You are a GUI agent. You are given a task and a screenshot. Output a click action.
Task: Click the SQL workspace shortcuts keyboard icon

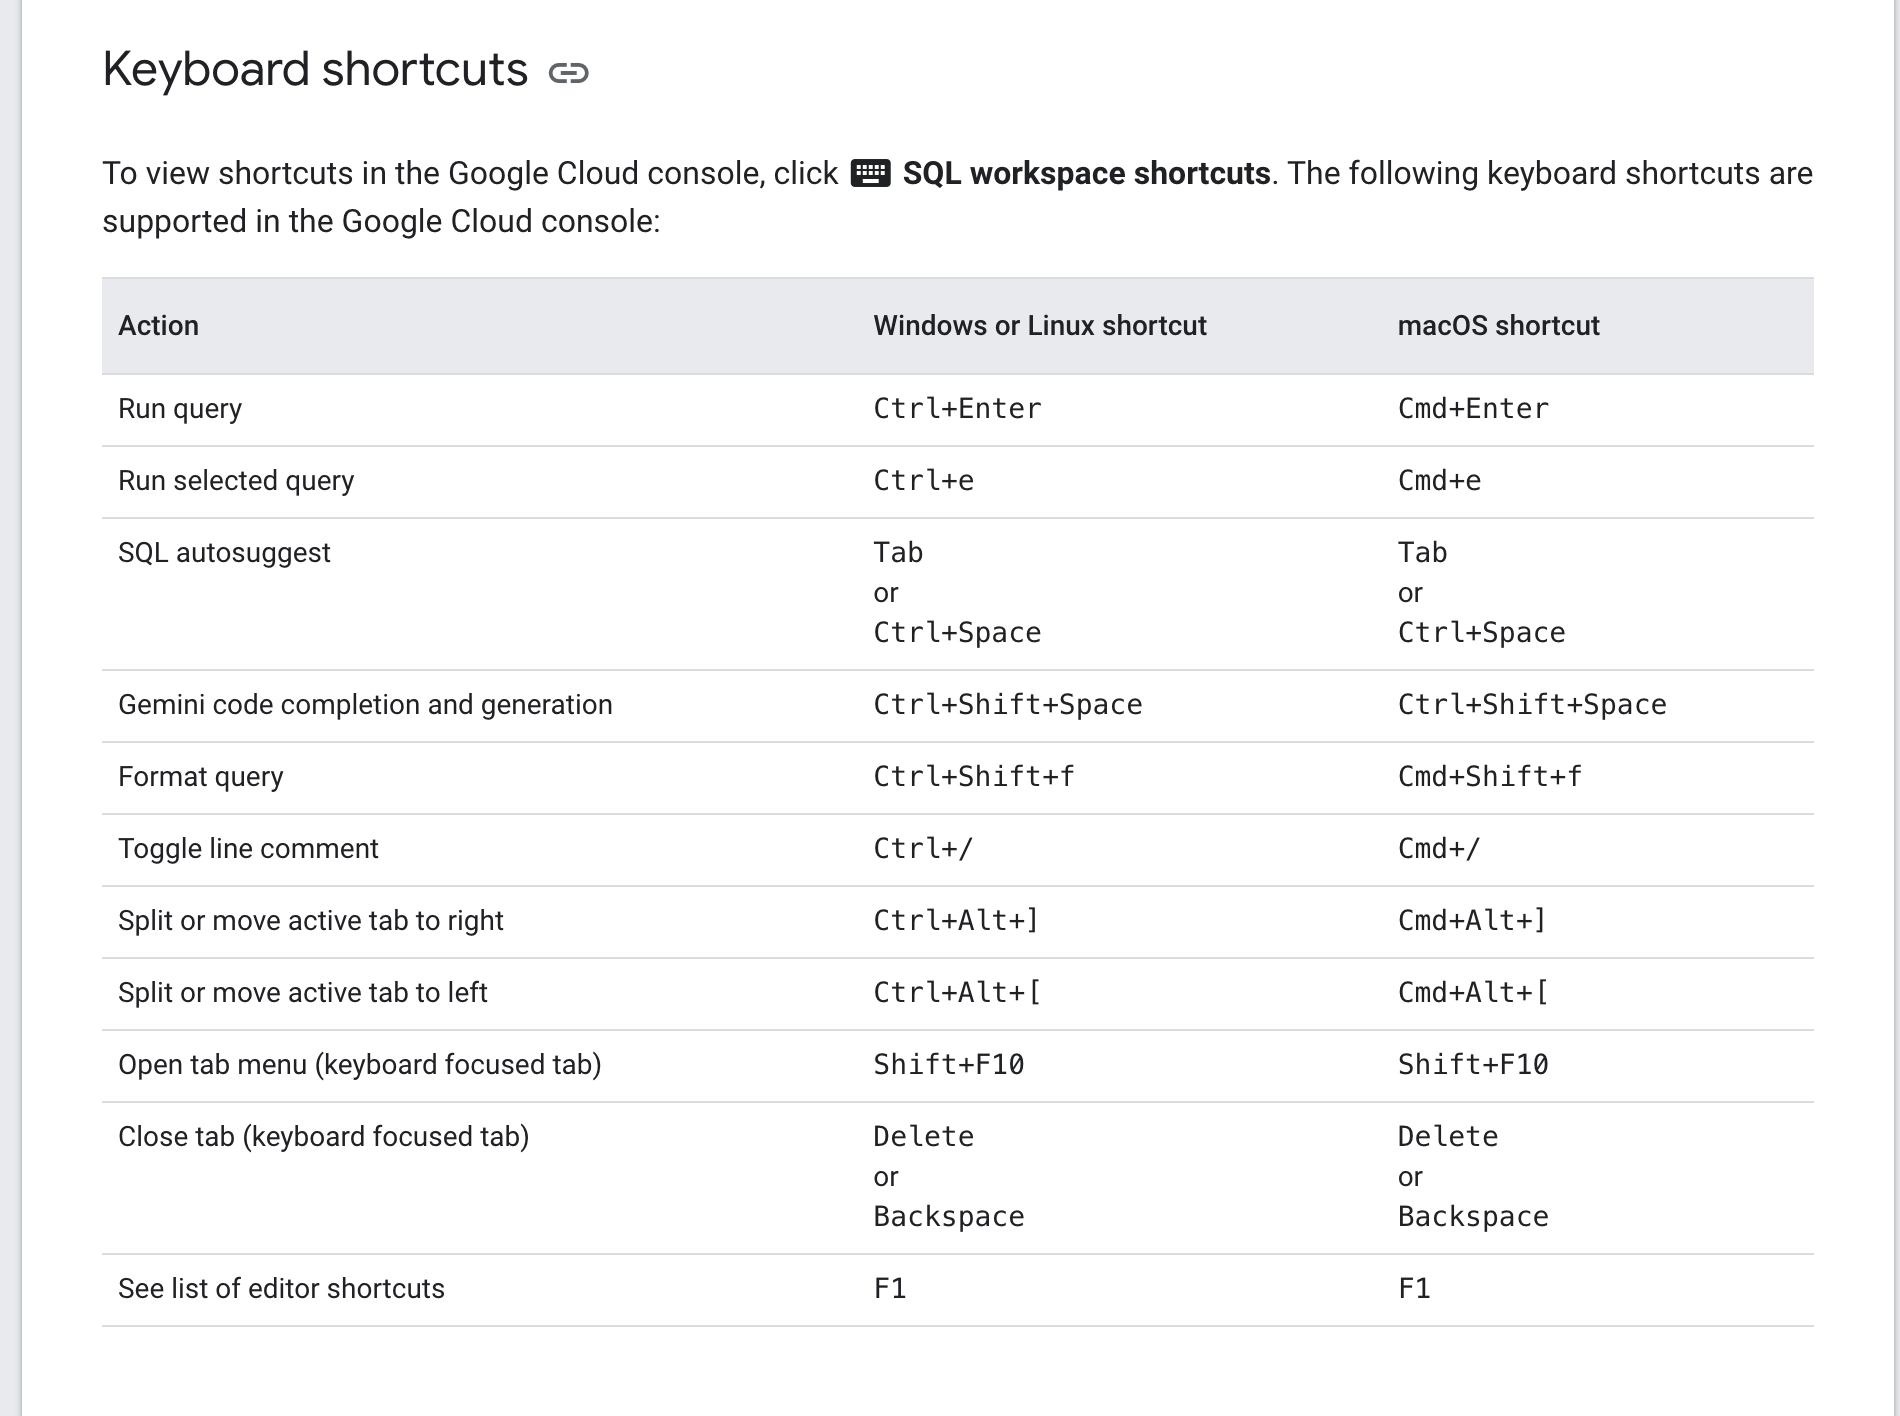point(870,173)
